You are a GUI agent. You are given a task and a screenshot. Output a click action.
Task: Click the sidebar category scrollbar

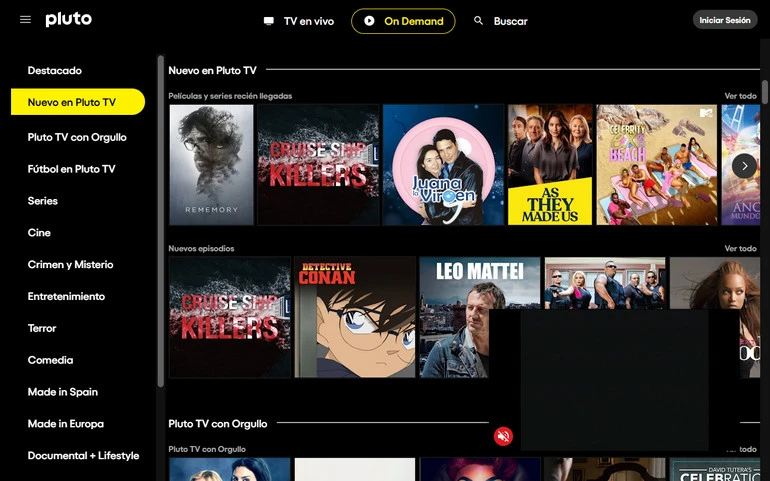click(160, 221)
